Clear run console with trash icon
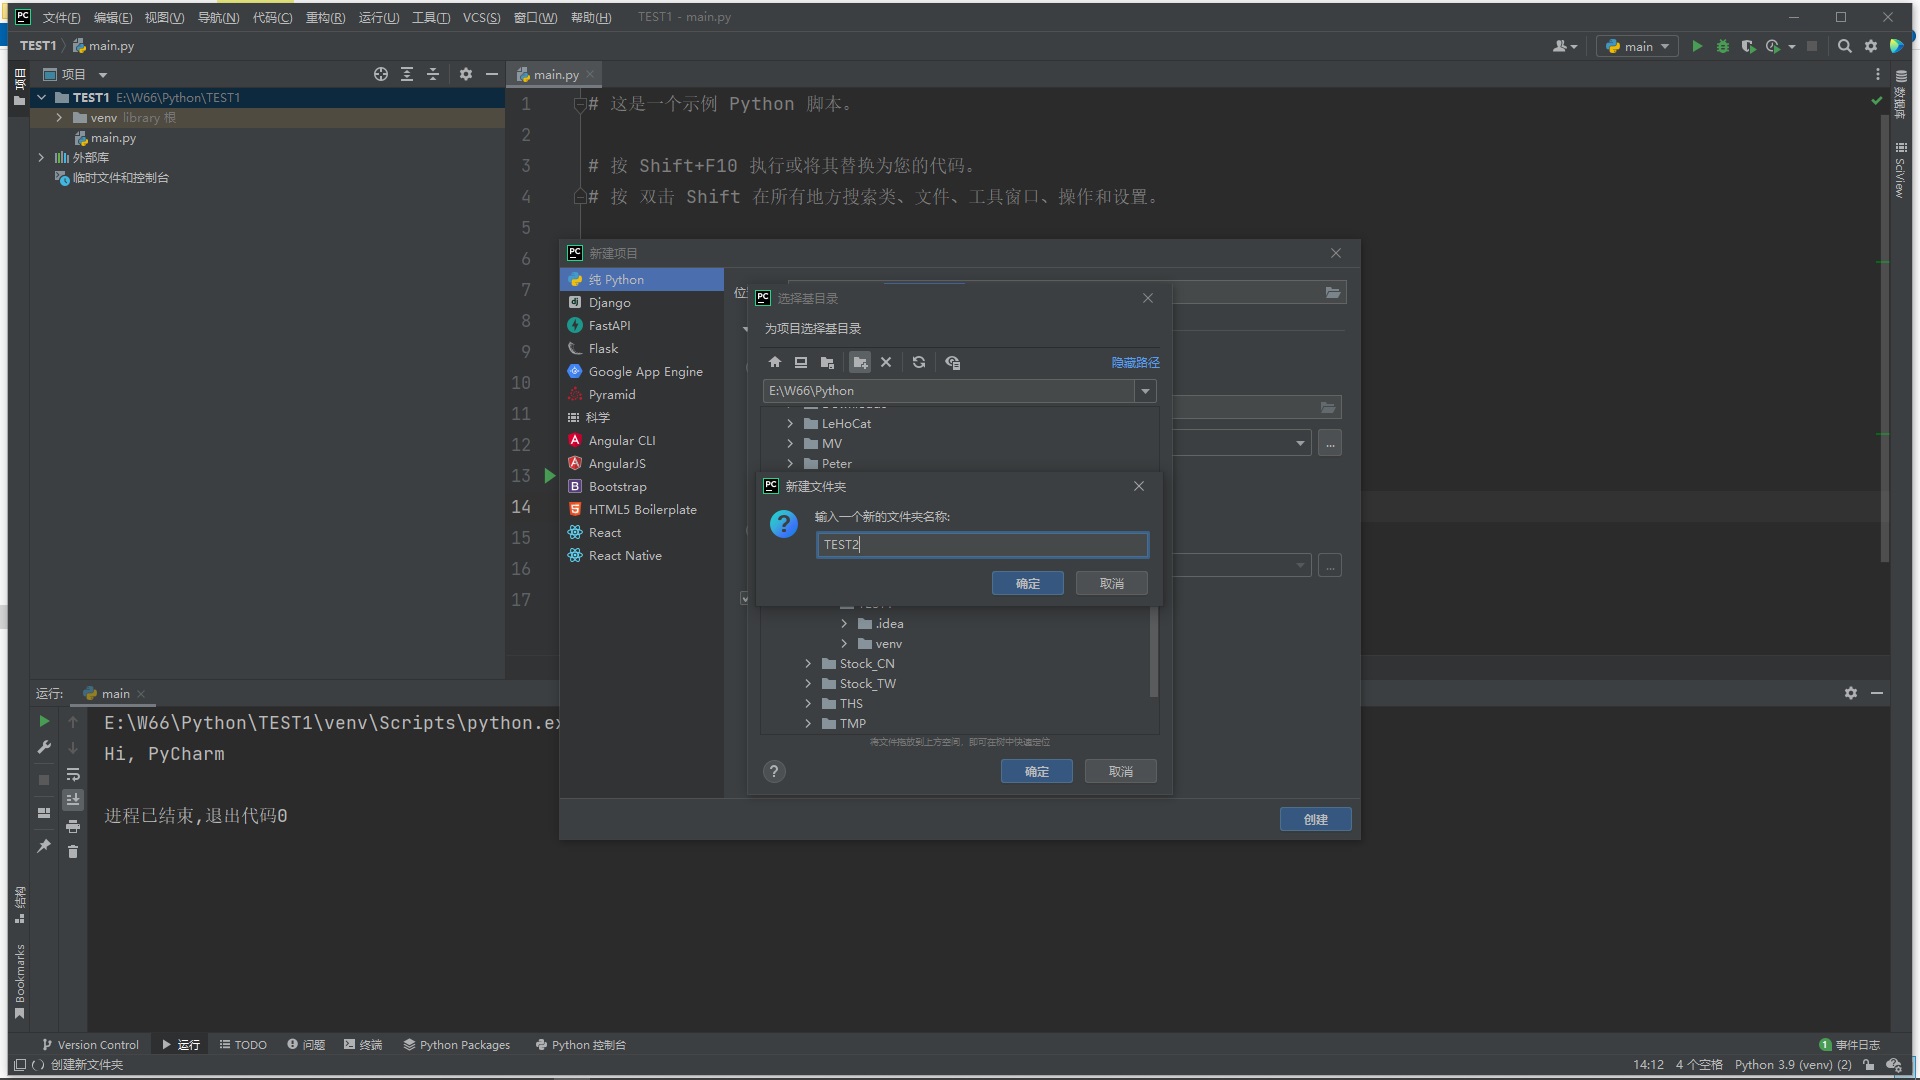The height and width of the screenshot is (1080, 1920). click(73, 851)
